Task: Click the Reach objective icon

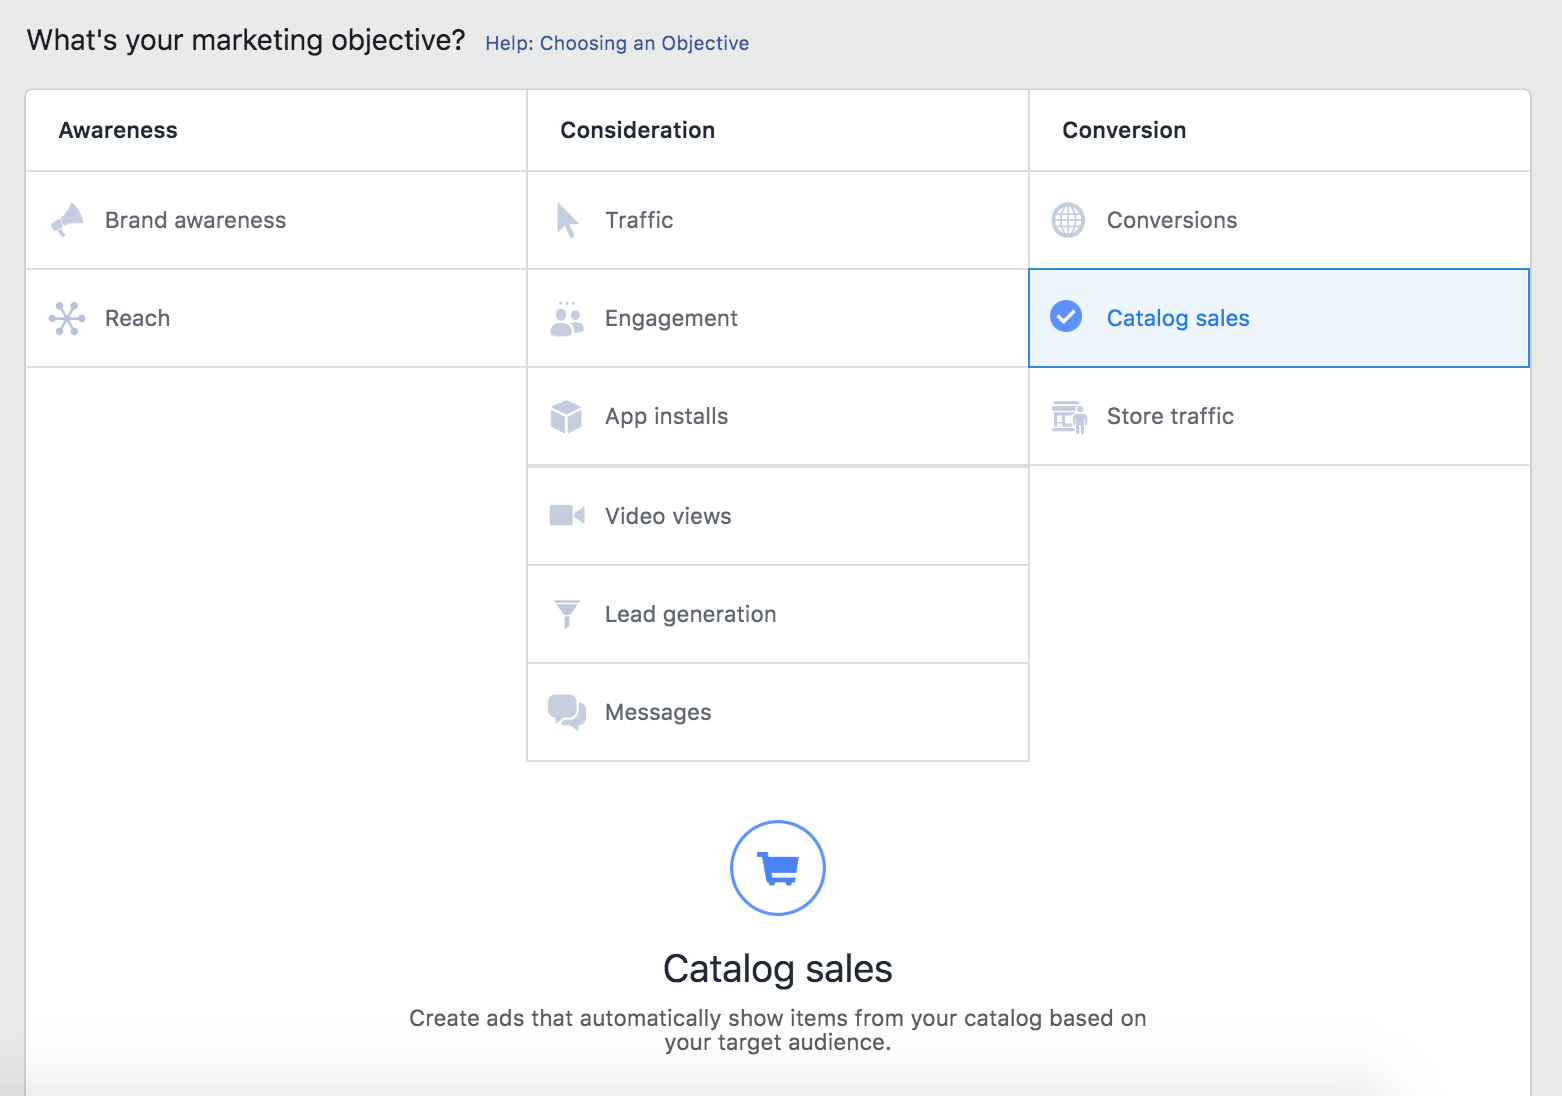Action: point(66,318)
